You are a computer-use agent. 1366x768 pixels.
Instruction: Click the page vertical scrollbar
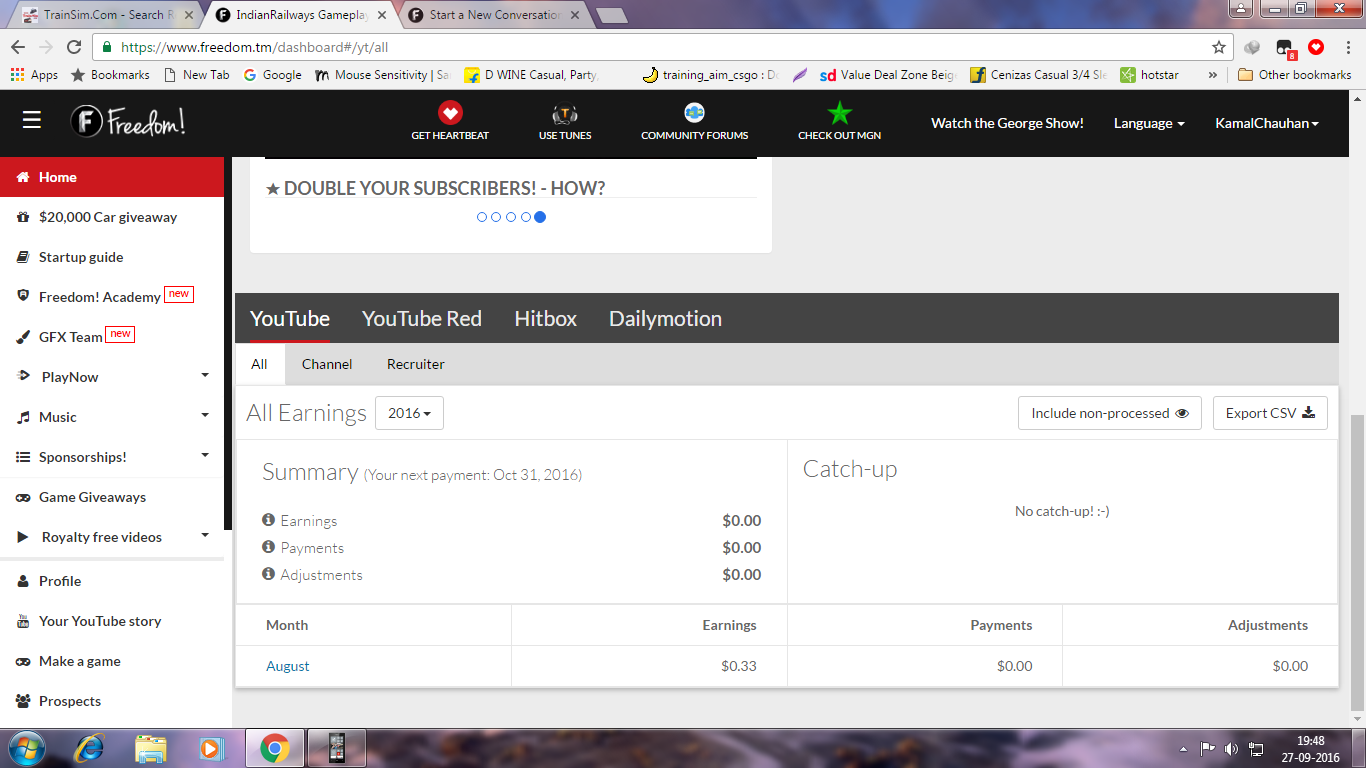(x=1357, y=562)
